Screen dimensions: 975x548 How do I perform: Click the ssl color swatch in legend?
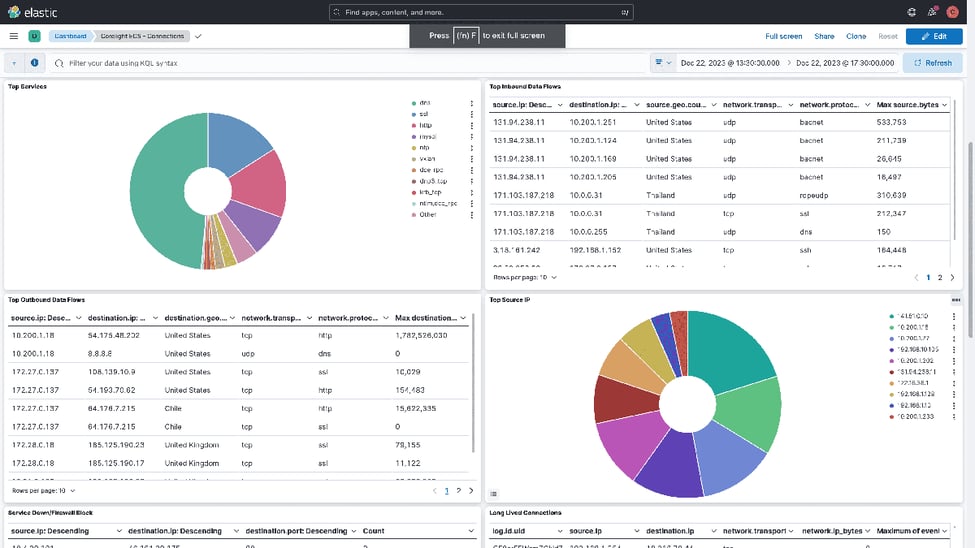tap(414, 114)
